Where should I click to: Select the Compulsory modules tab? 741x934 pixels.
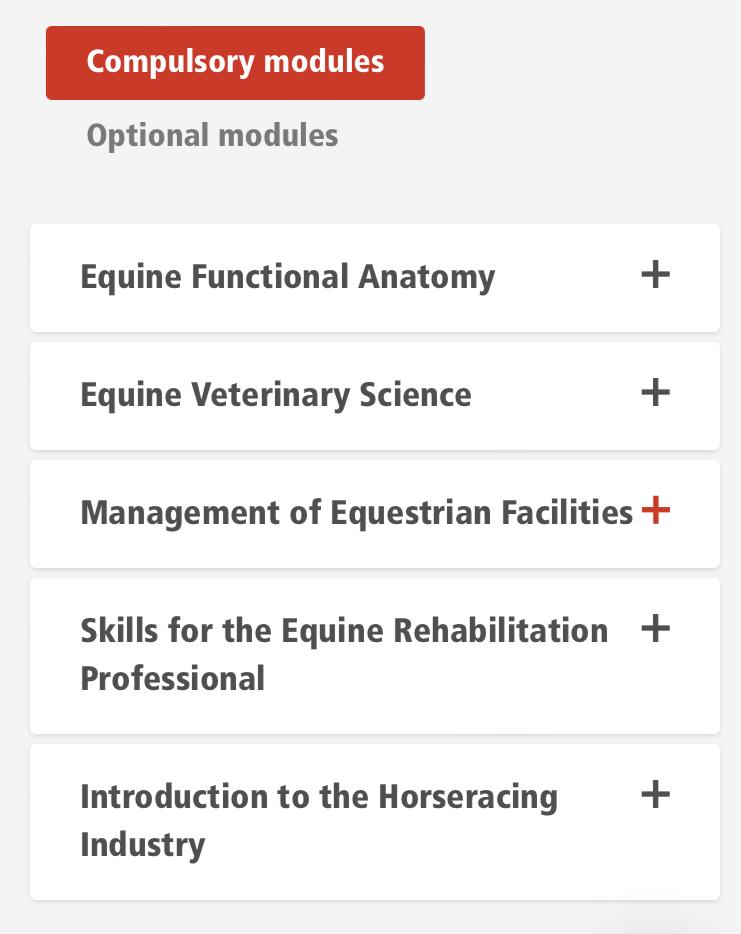pos(235,63)
